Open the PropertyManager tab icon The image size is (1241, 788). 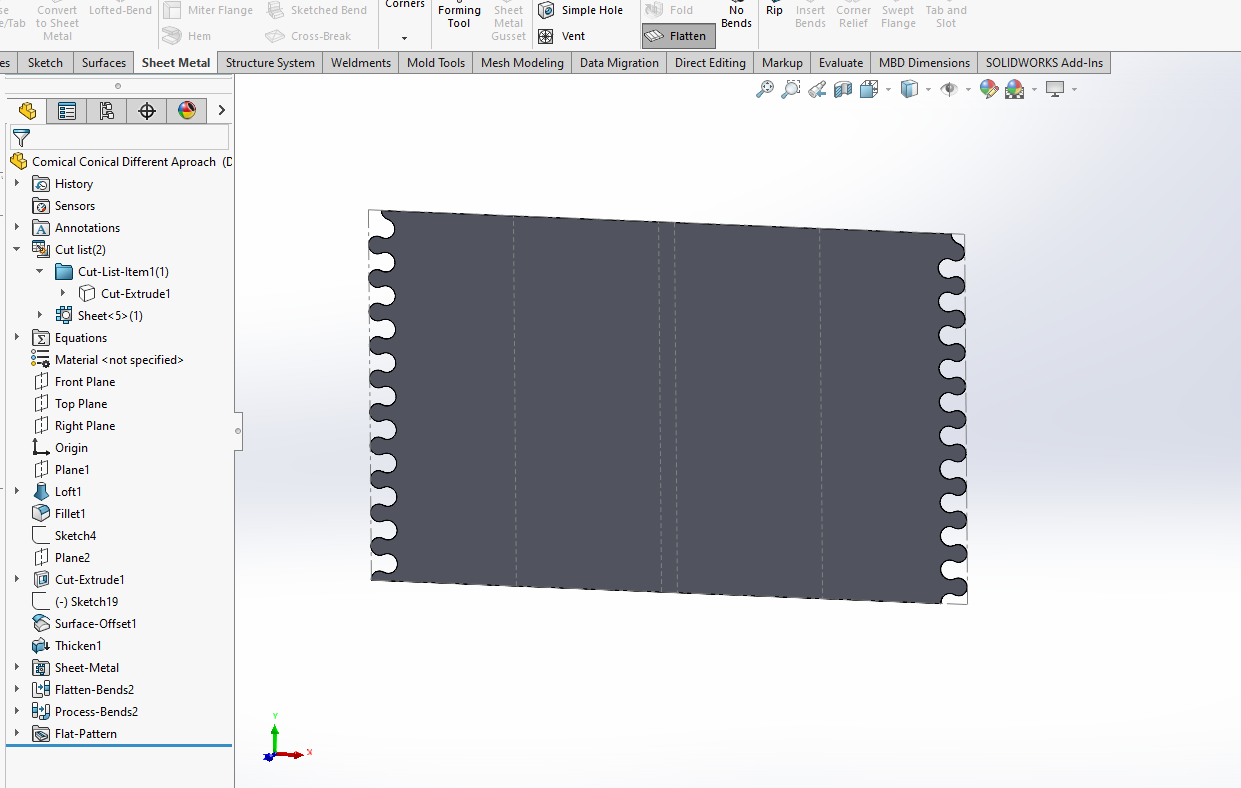click(x=67, y=110)
